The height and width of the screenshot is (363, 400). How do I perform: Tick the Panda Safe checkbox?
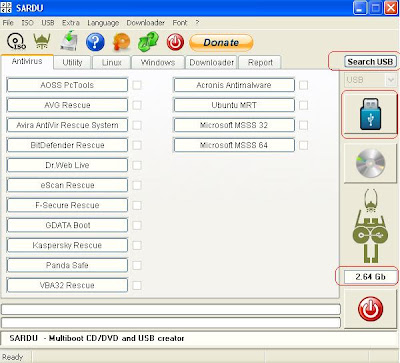pos(137,265)
